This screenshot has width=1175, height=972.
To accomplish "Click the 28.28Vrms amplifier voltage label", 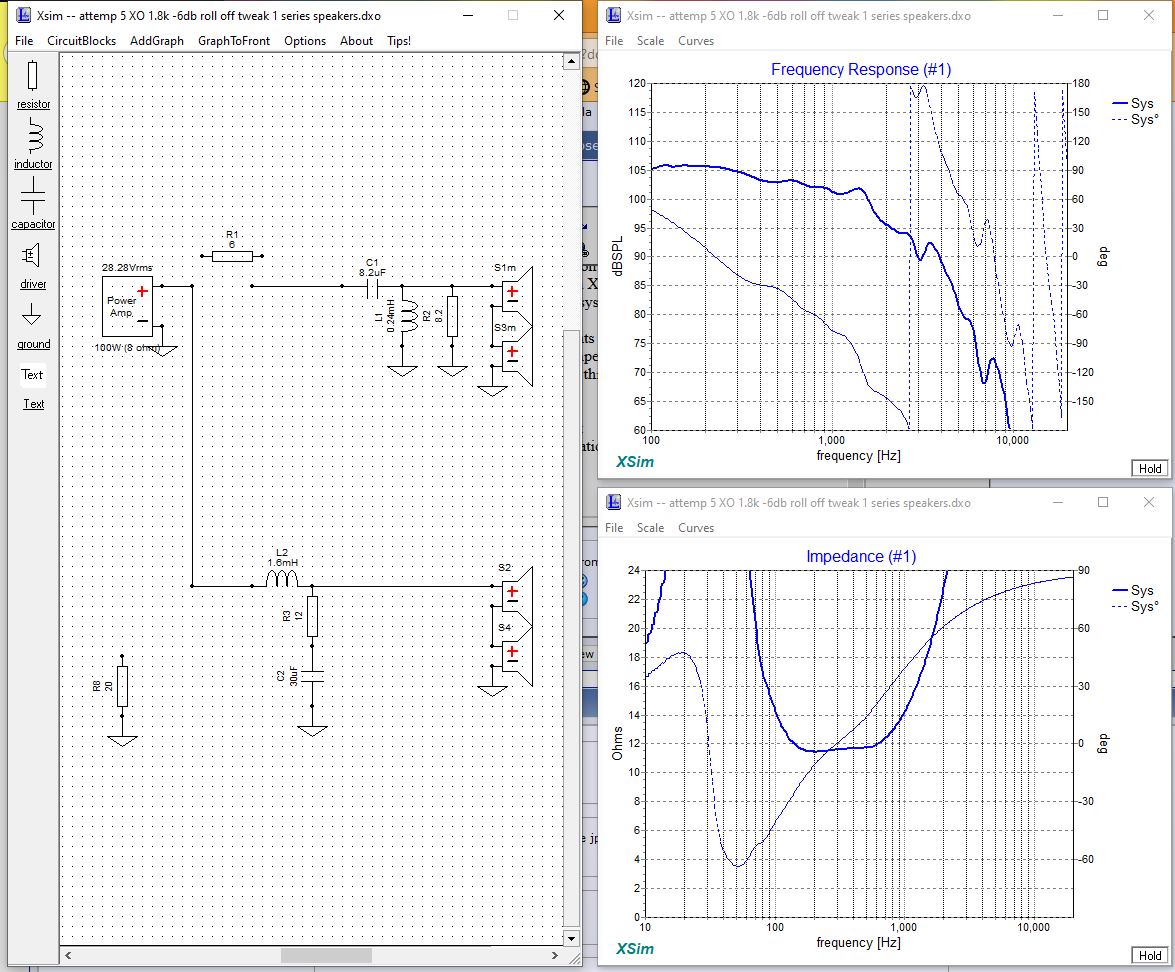I will click(x=127, y=268).
